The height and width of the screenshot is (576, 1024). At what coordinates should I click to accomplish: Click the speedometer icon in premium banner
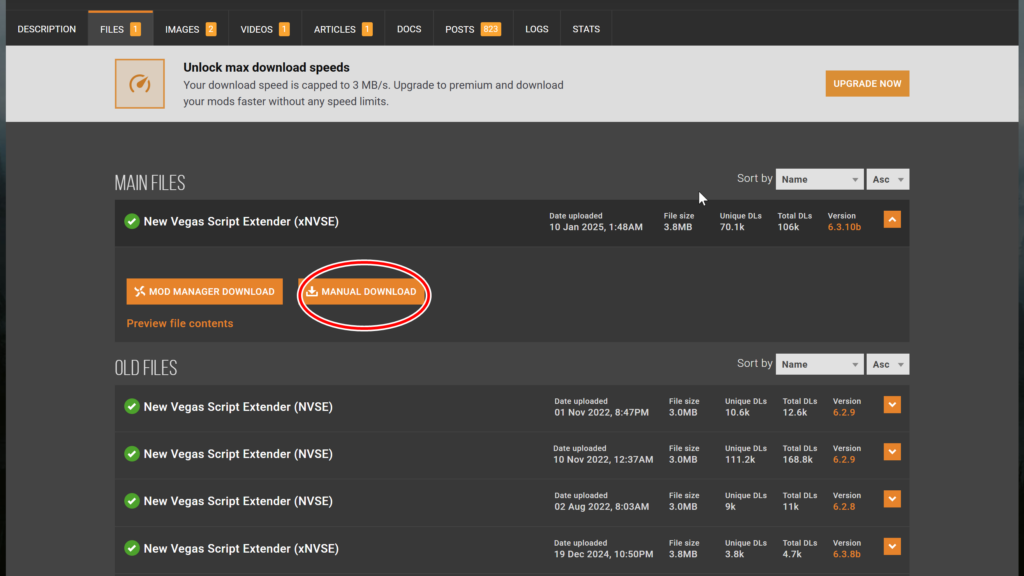pyautogui.click(x=139, y=84)
